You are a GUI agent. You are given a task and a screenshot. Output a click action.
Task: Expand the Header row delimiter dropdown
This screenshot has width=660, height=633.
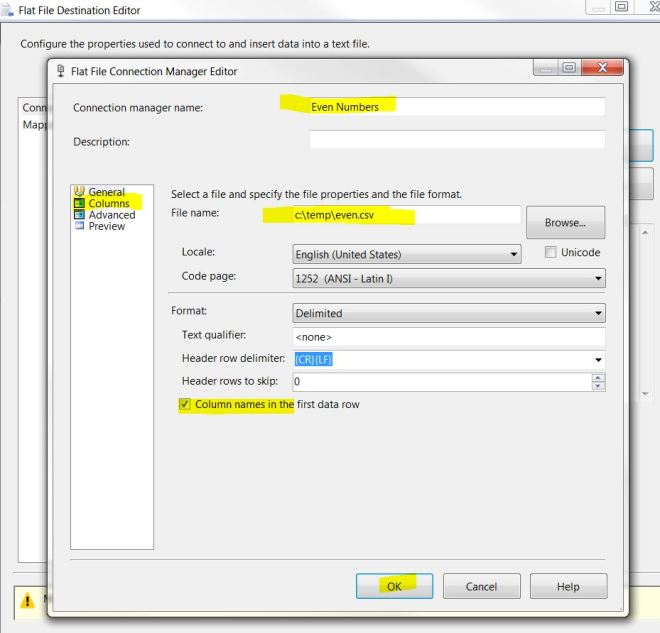(x=598, y=359)
